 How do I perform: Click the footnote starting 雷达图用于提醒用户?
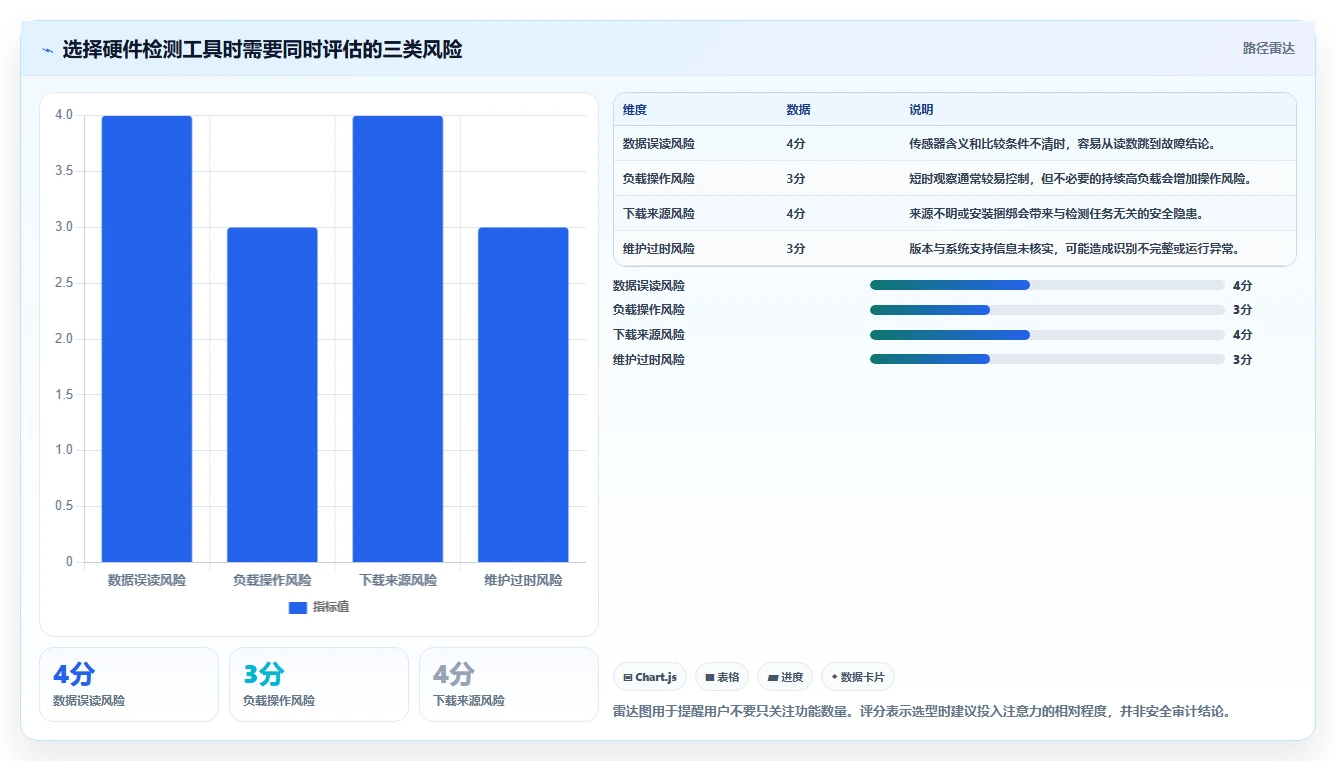point(921,712)
